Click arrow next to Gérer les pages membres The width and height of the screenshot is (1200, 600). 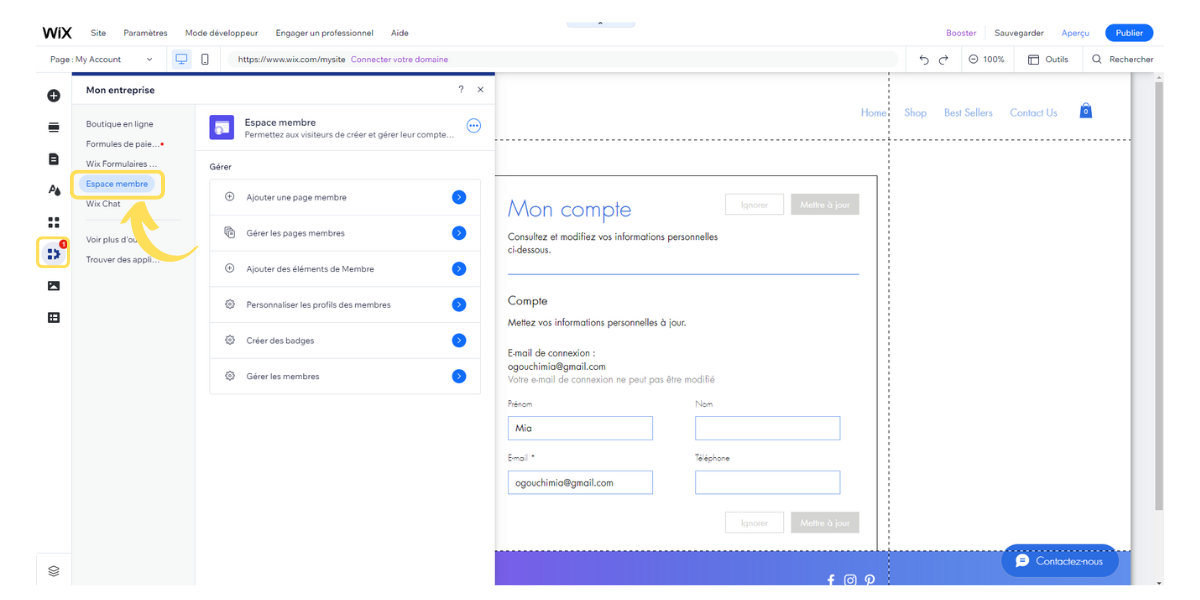click(459, 233)
